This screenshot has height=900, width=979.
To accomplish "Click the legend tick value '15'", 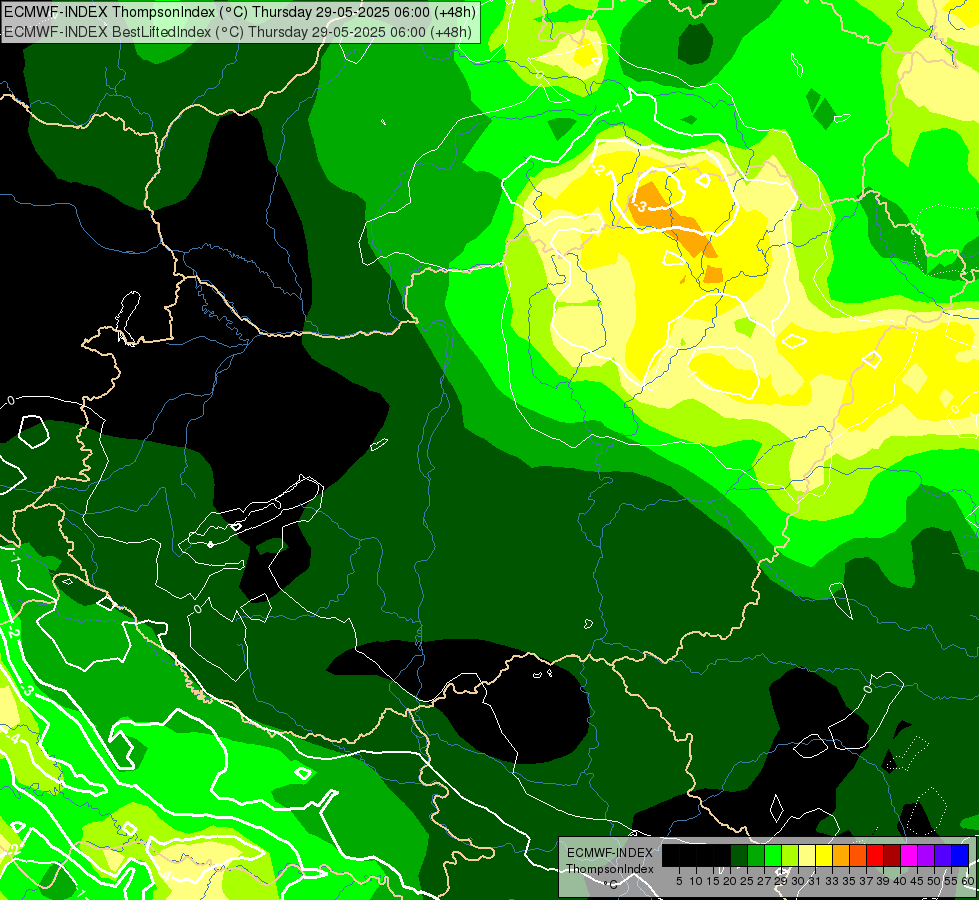I will [x=713, y=881].
